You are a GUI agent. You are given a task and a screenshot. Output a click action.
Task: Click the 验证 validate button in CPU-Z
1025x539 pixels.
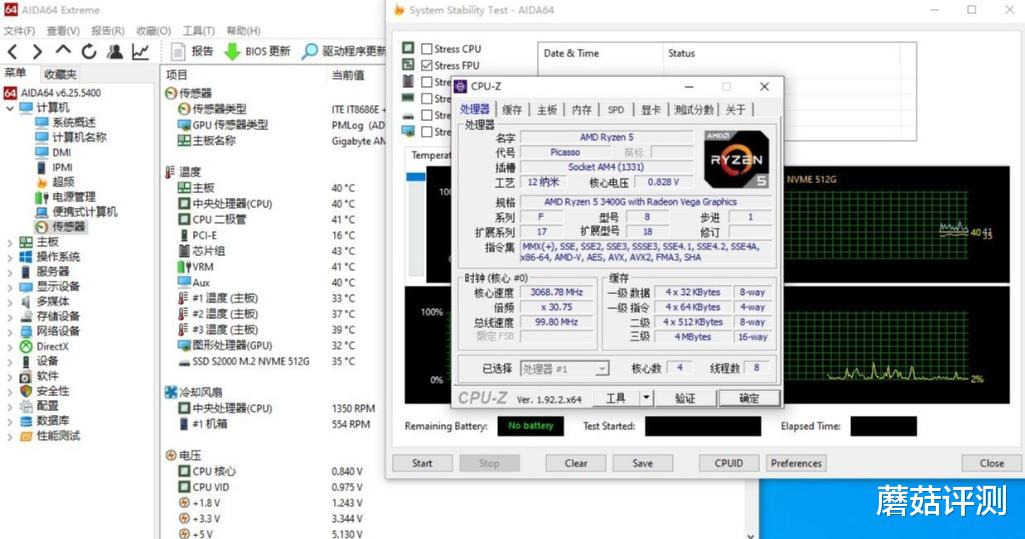(x=685, y=398)
